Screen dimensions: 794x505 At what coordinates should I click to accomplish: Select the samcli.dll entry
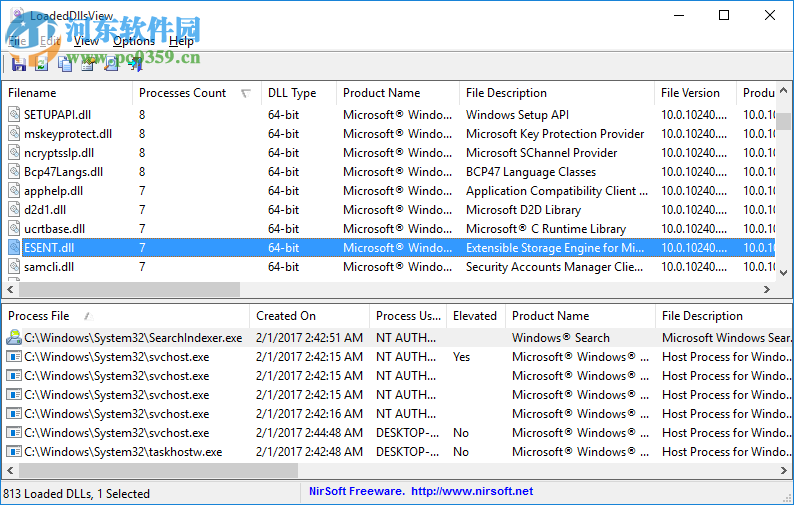49,266
